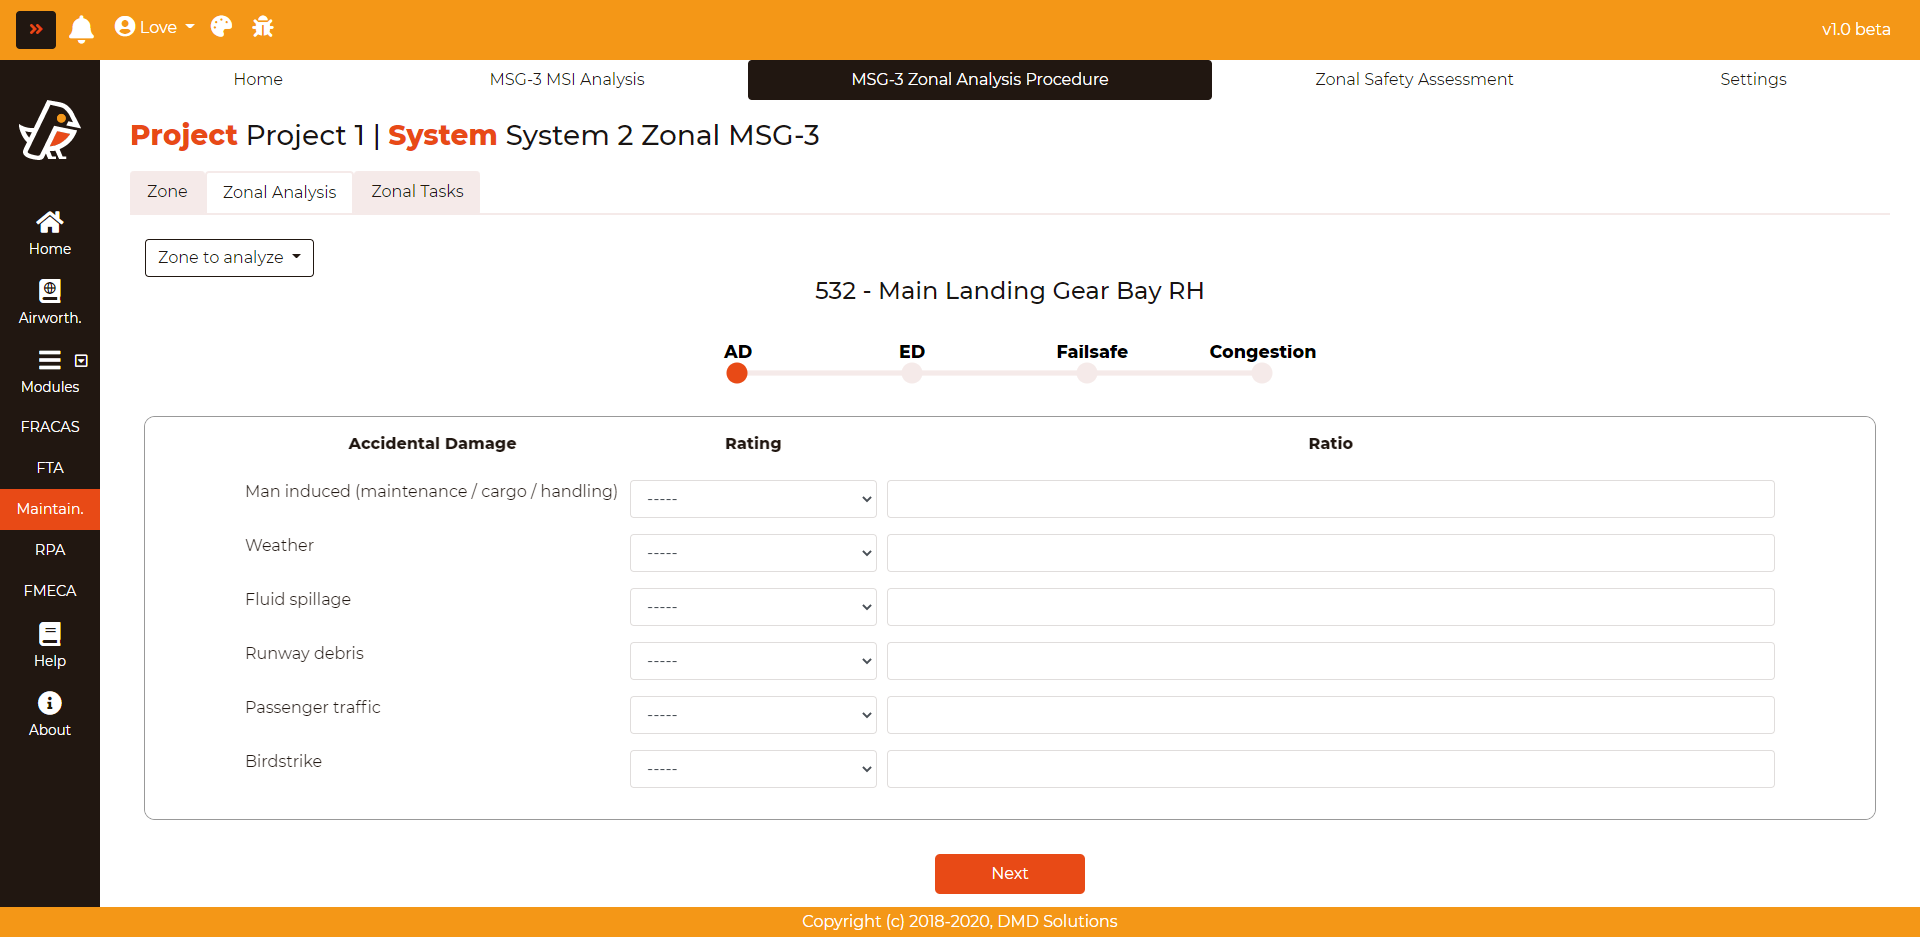Viewport: 1920px width, 937px height.
Task: Click the bird logo in the sidebar
Action: click(50, 131)
